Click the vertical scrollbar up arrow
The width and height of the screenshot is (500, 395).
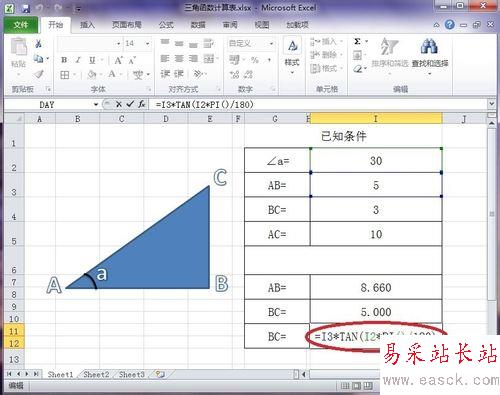click(492, 123)
